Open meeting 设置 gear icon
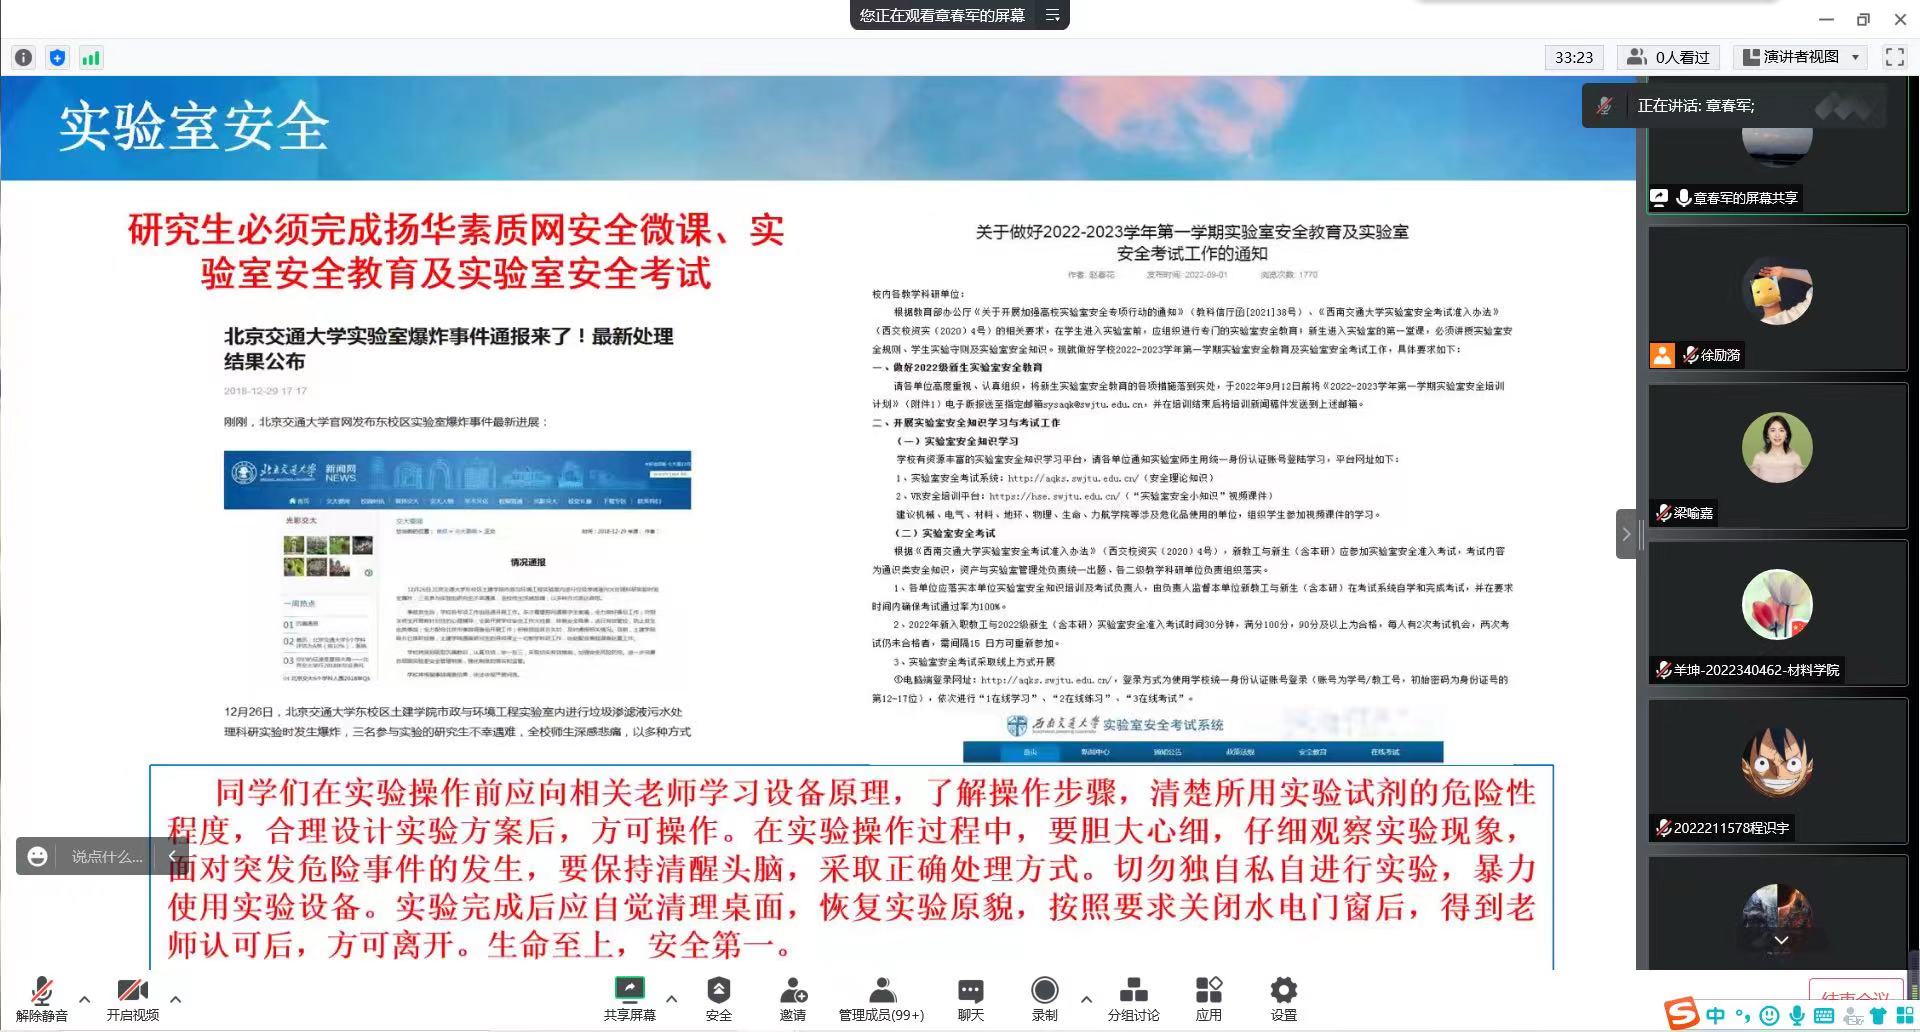Viewport: 1920px width, 1032px height. pos(1283,992)
